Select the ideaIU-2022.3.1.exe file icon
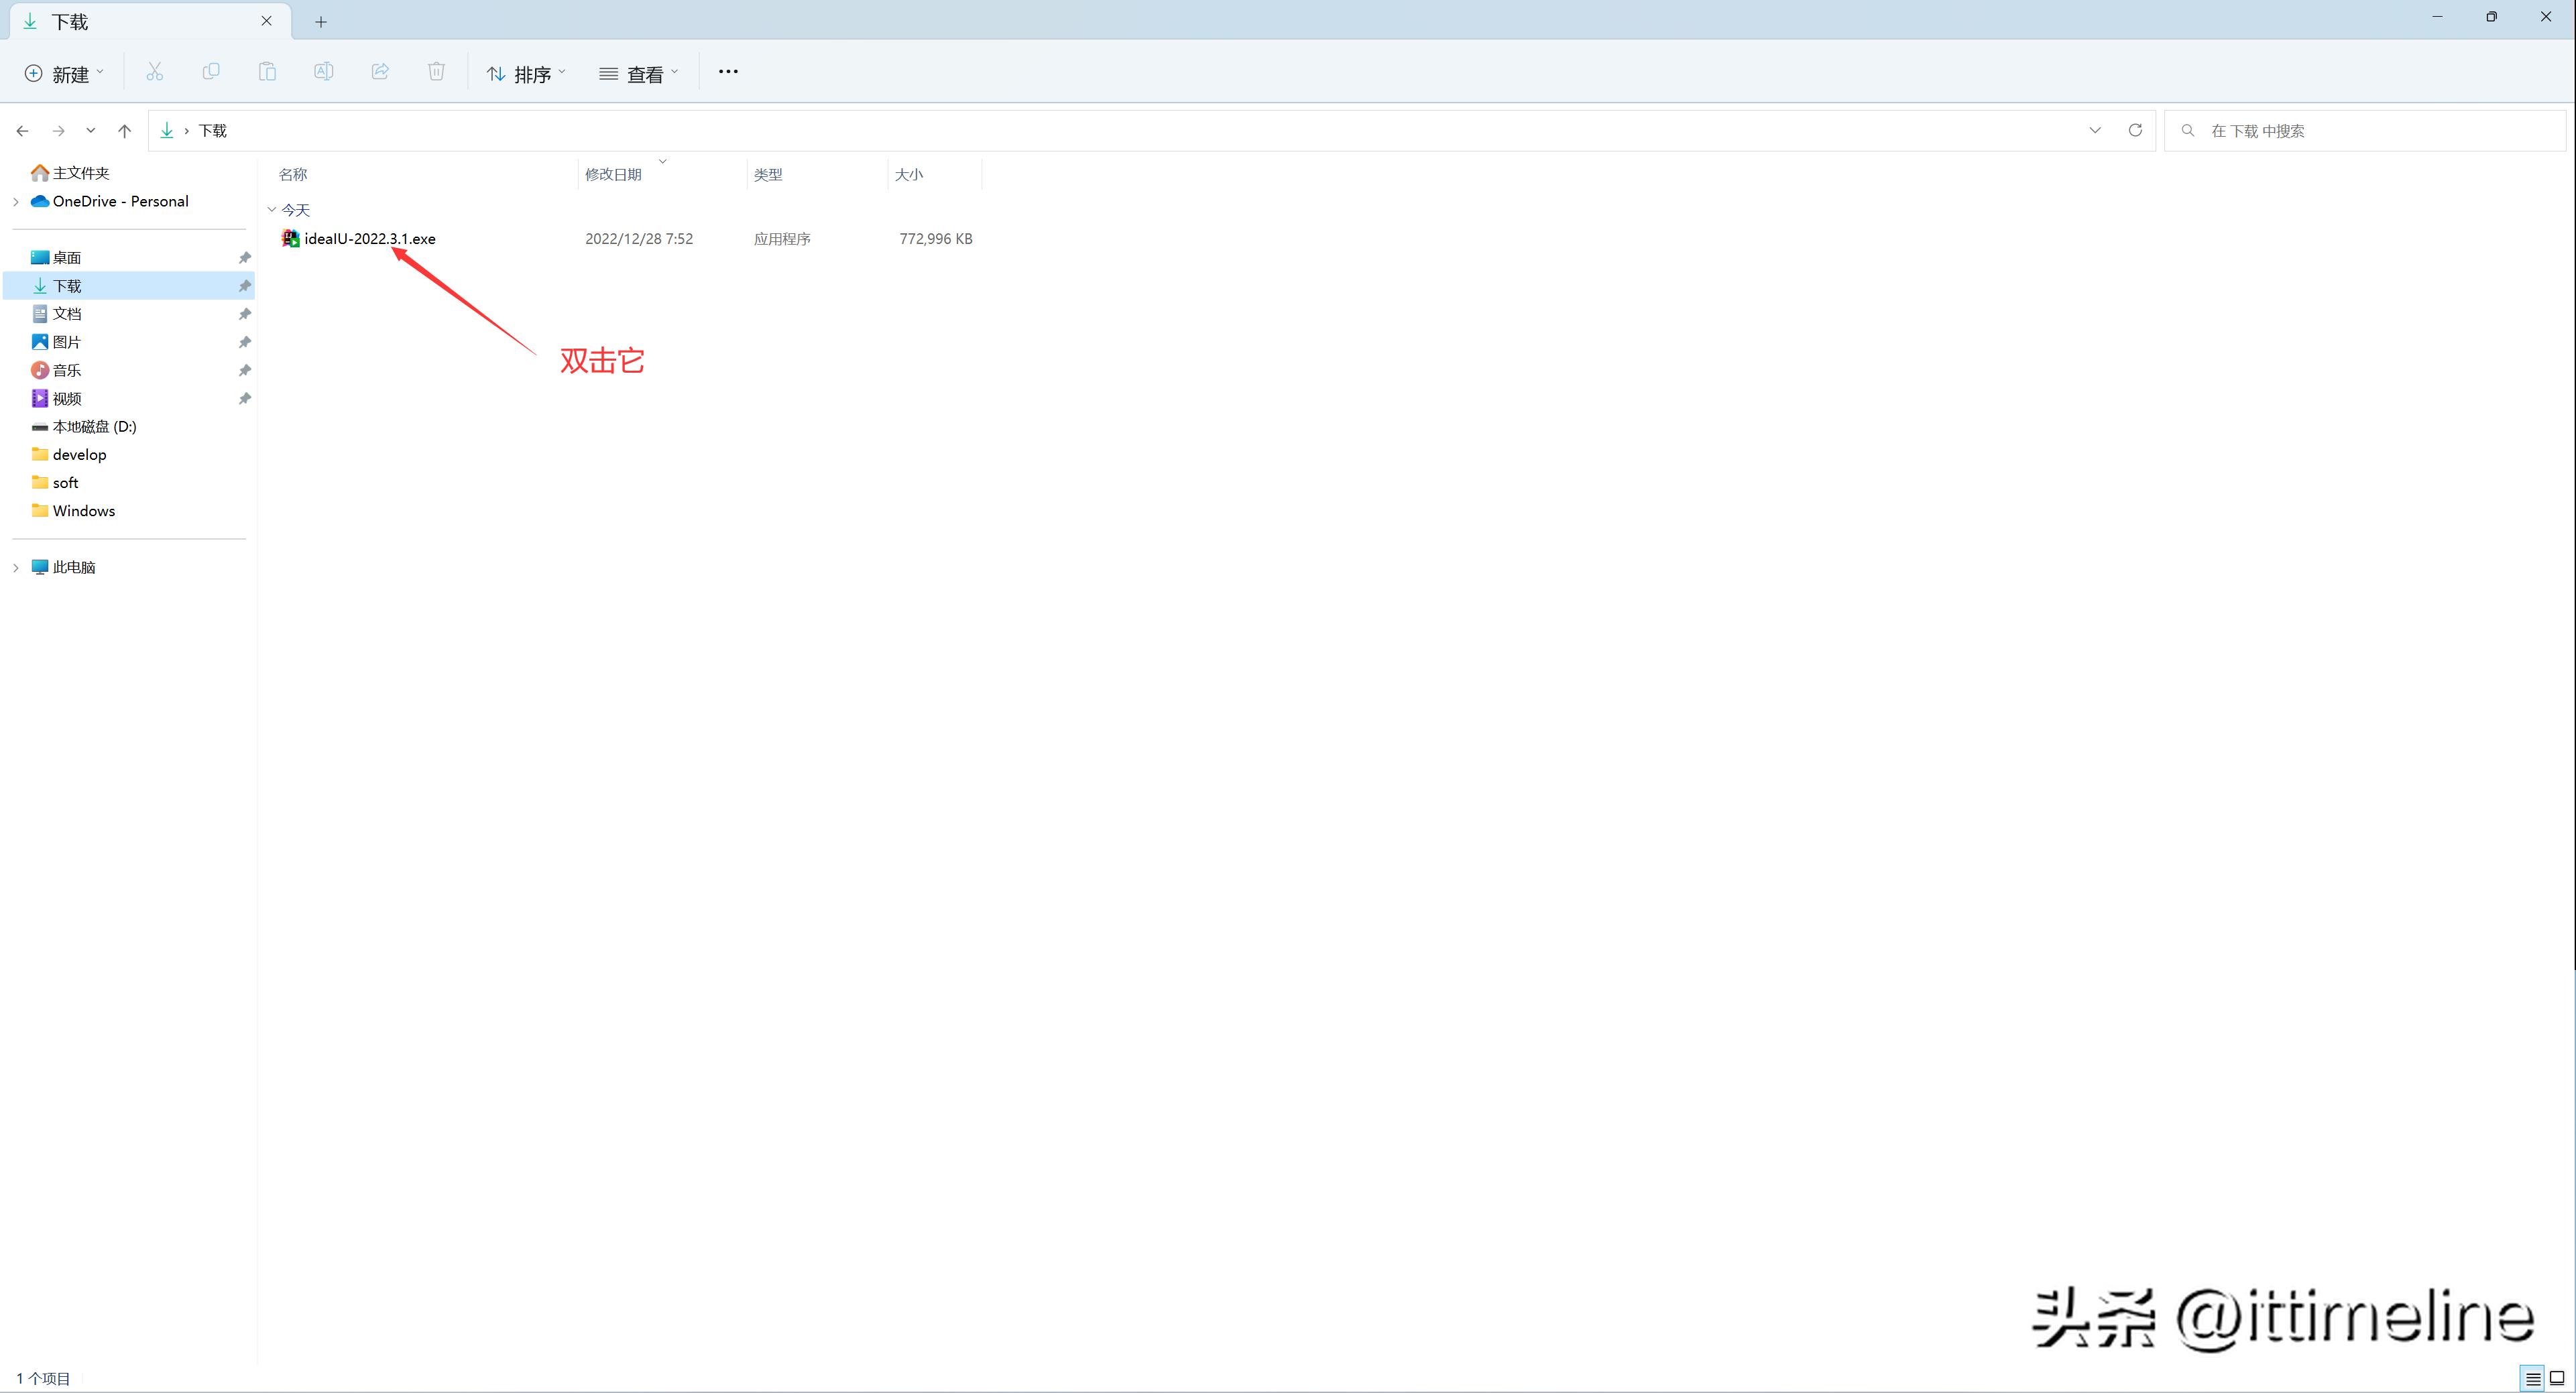Viewport: 2576px width, 1393px height. 290,238
